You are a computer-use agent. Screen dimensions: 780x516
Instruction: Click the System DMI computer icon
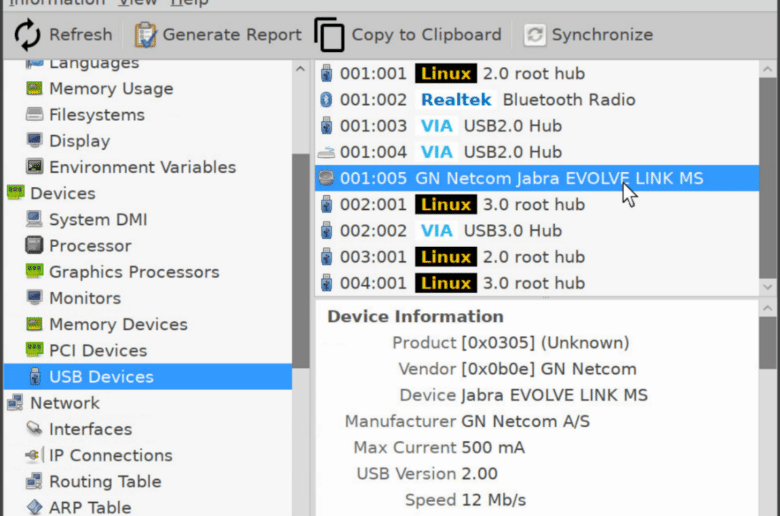coord(34,219)
